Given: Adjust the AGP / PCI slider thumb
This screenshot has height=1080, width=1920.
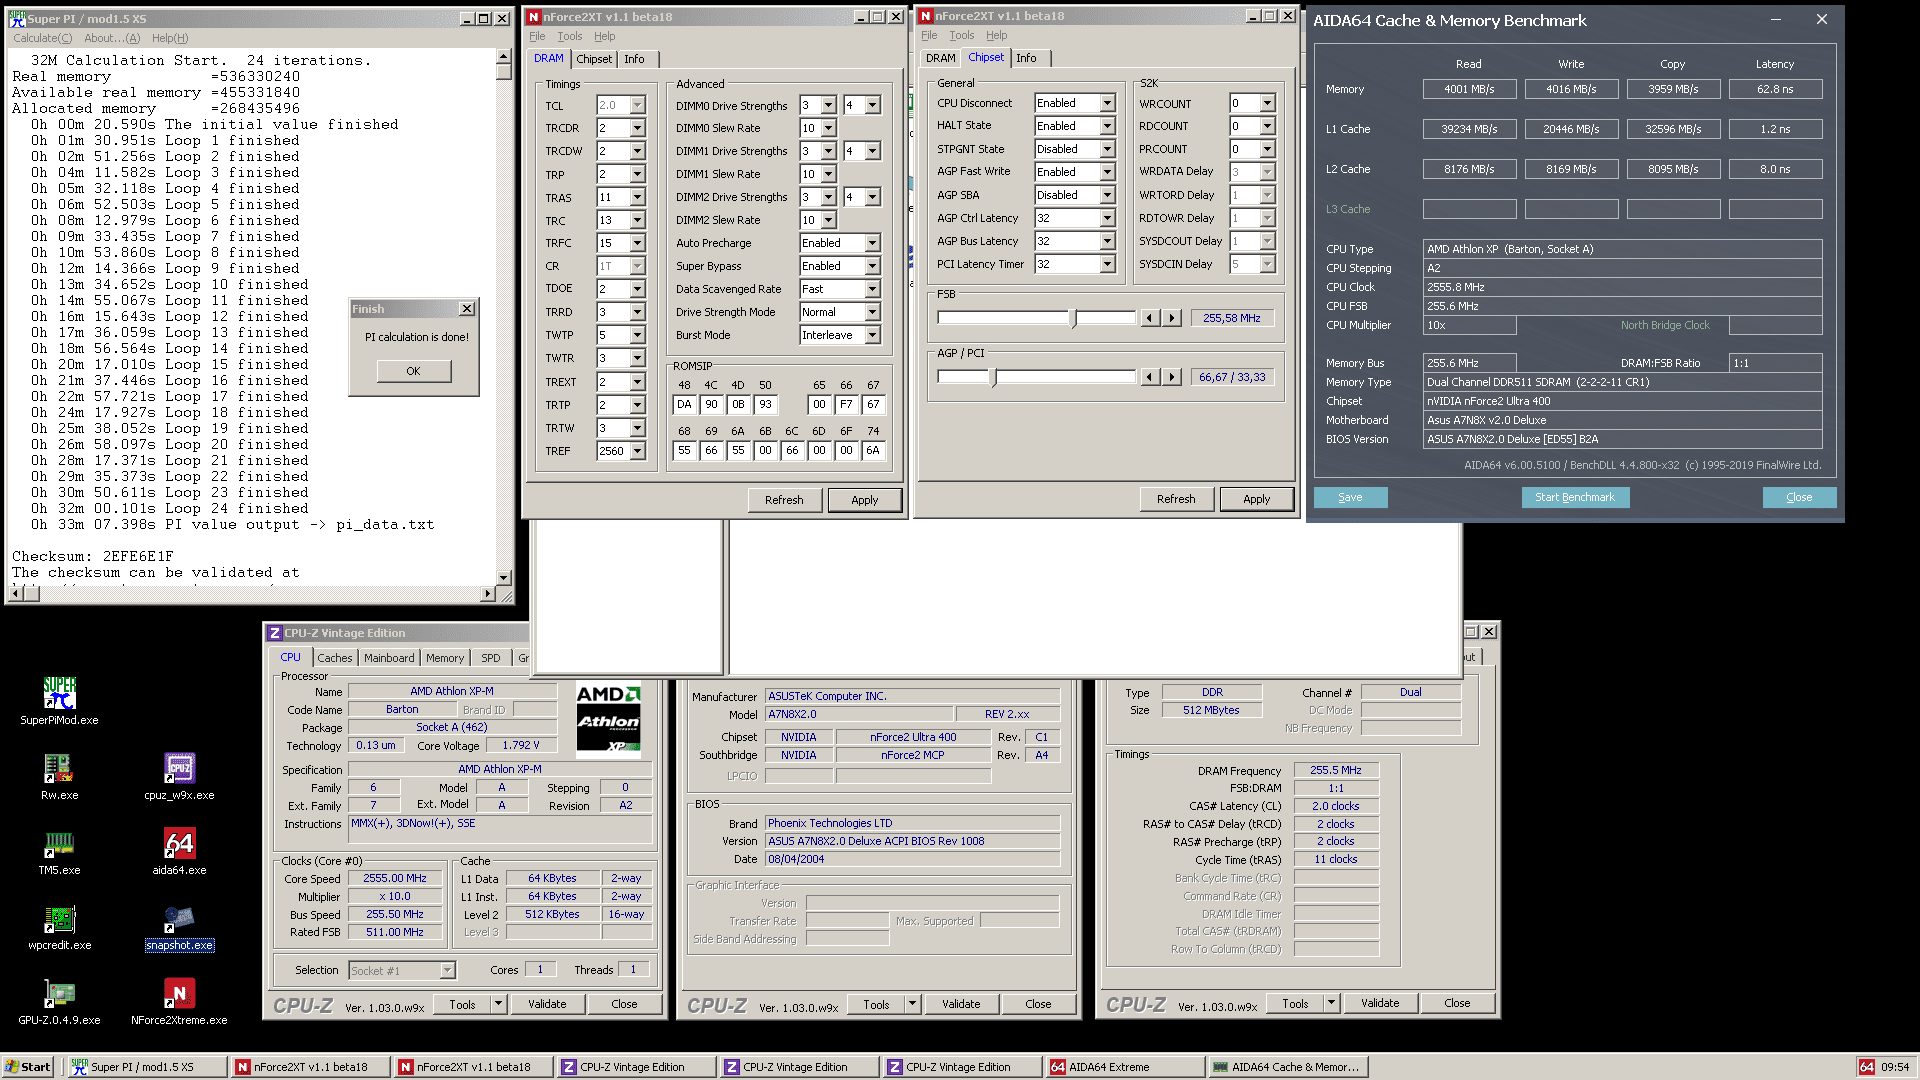Looking at the screenshot, I should [994, 378].
